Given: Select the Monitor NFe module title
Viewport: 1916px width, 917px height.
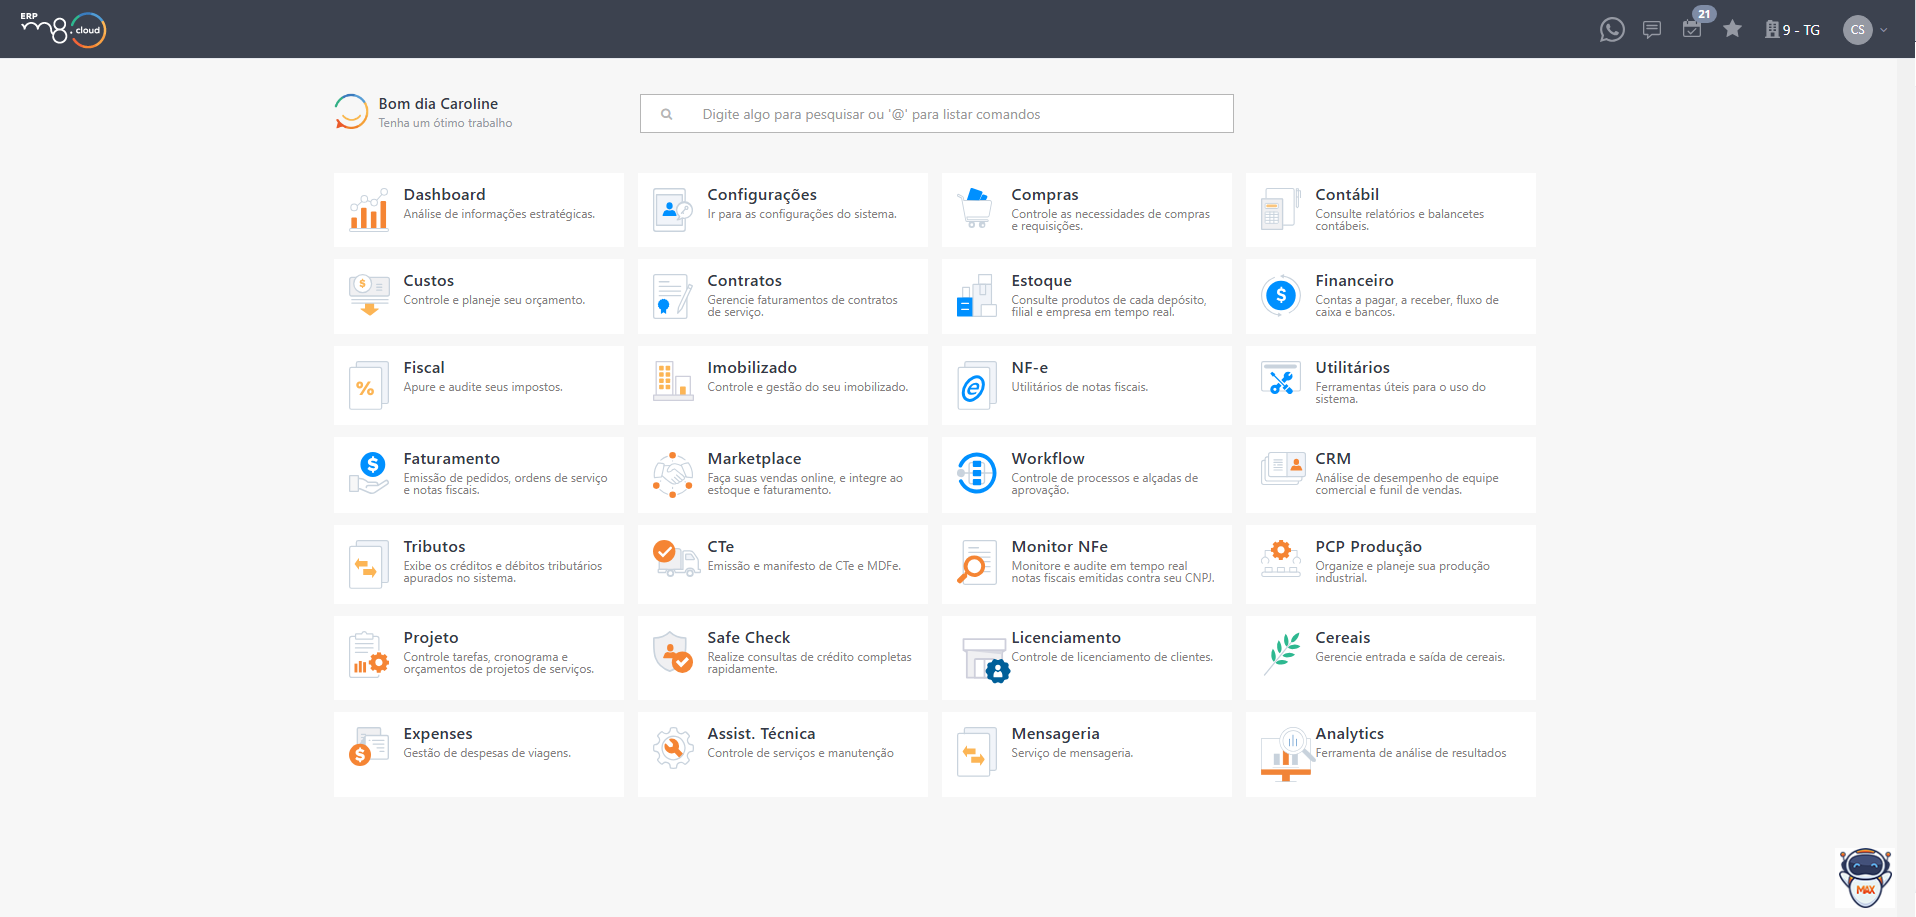Looking at the screenshot, I should click(x=1059, y=546).
